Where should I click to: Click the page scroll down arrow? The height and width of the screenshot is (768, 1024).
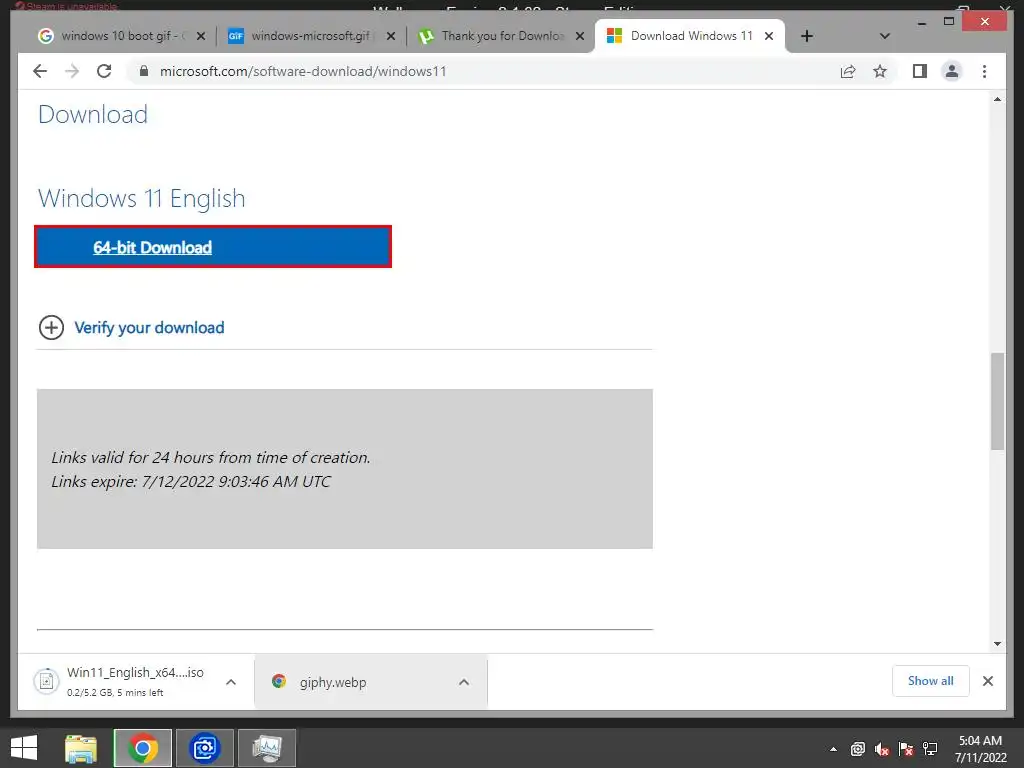(997, 644)
